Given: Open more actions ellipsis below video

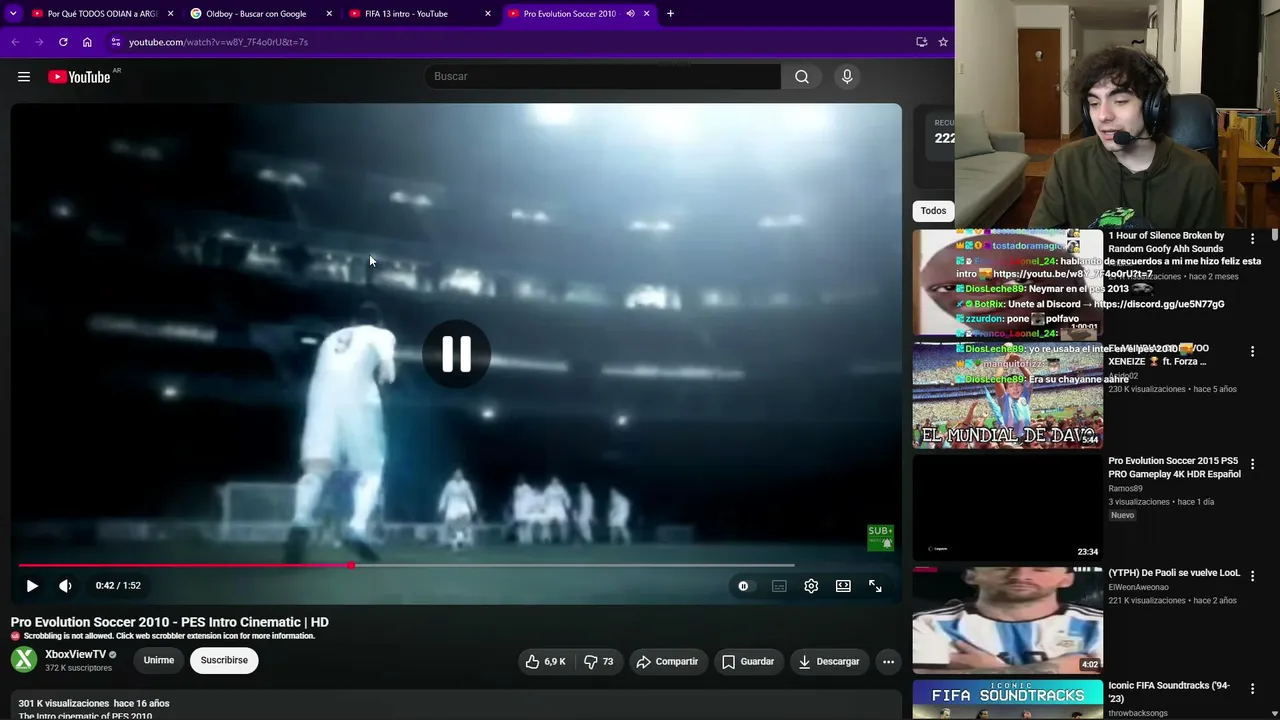Looking at the screenshot, I should pos(888,661).
